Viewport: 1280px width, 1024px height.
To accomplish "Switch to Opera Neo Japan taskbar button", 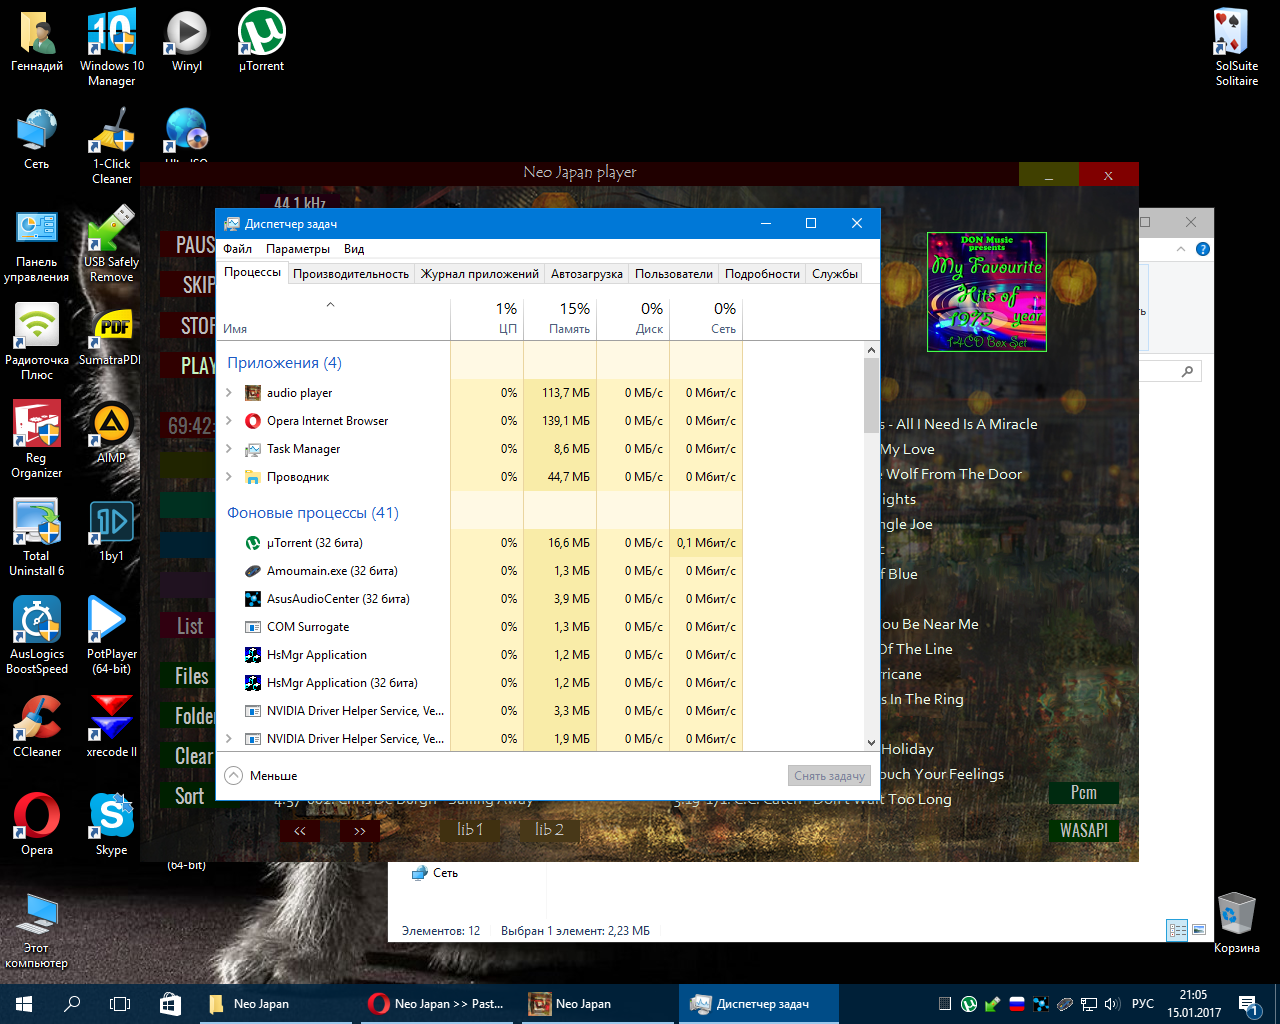I will [437, 1004].
